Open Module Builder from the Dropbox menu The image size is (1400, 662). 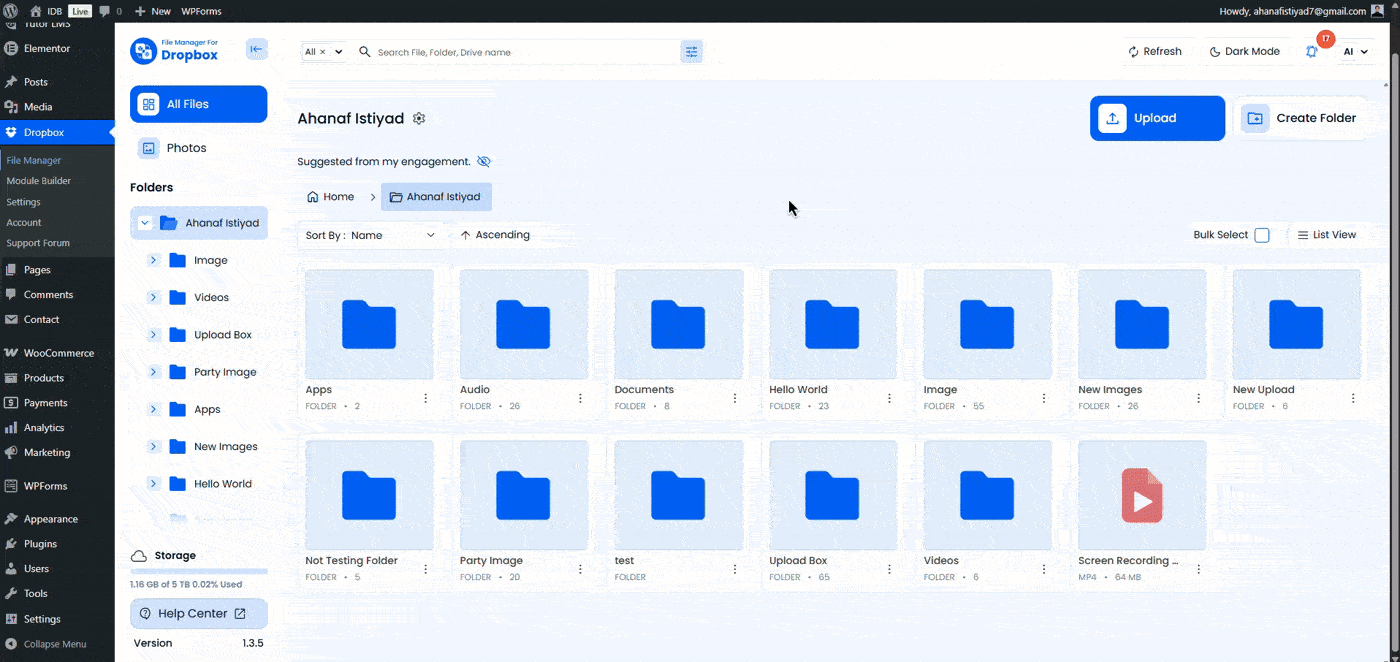[37, 180]
